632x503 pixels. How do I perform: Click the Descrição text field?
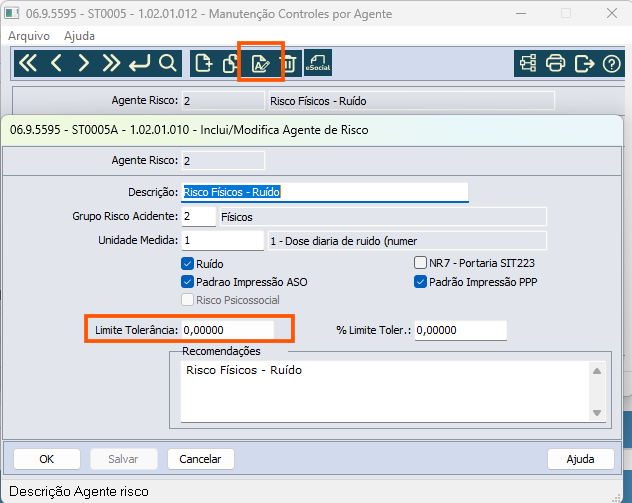tap(325, 192)
